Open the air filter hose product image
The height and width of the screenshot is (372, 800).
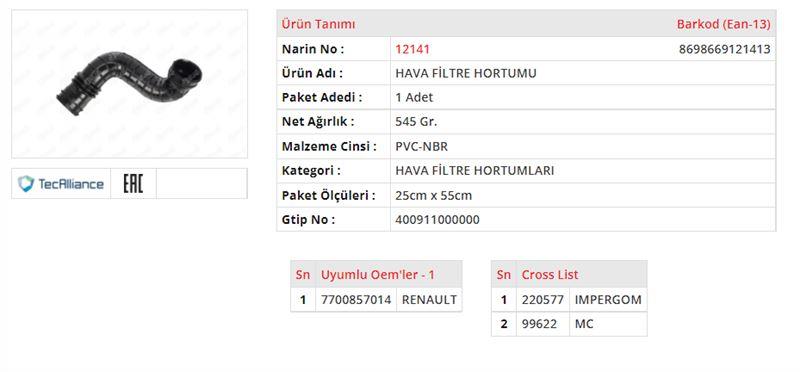130,84
